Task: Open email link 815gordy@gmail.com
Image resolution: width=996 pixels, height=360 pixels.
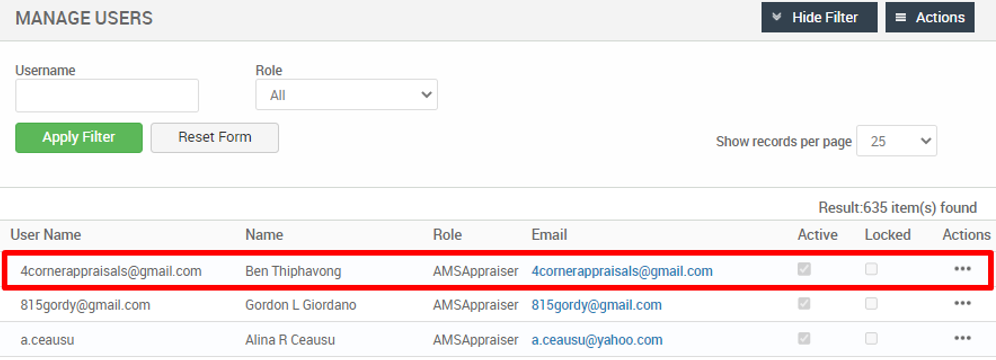Action: 596,305
